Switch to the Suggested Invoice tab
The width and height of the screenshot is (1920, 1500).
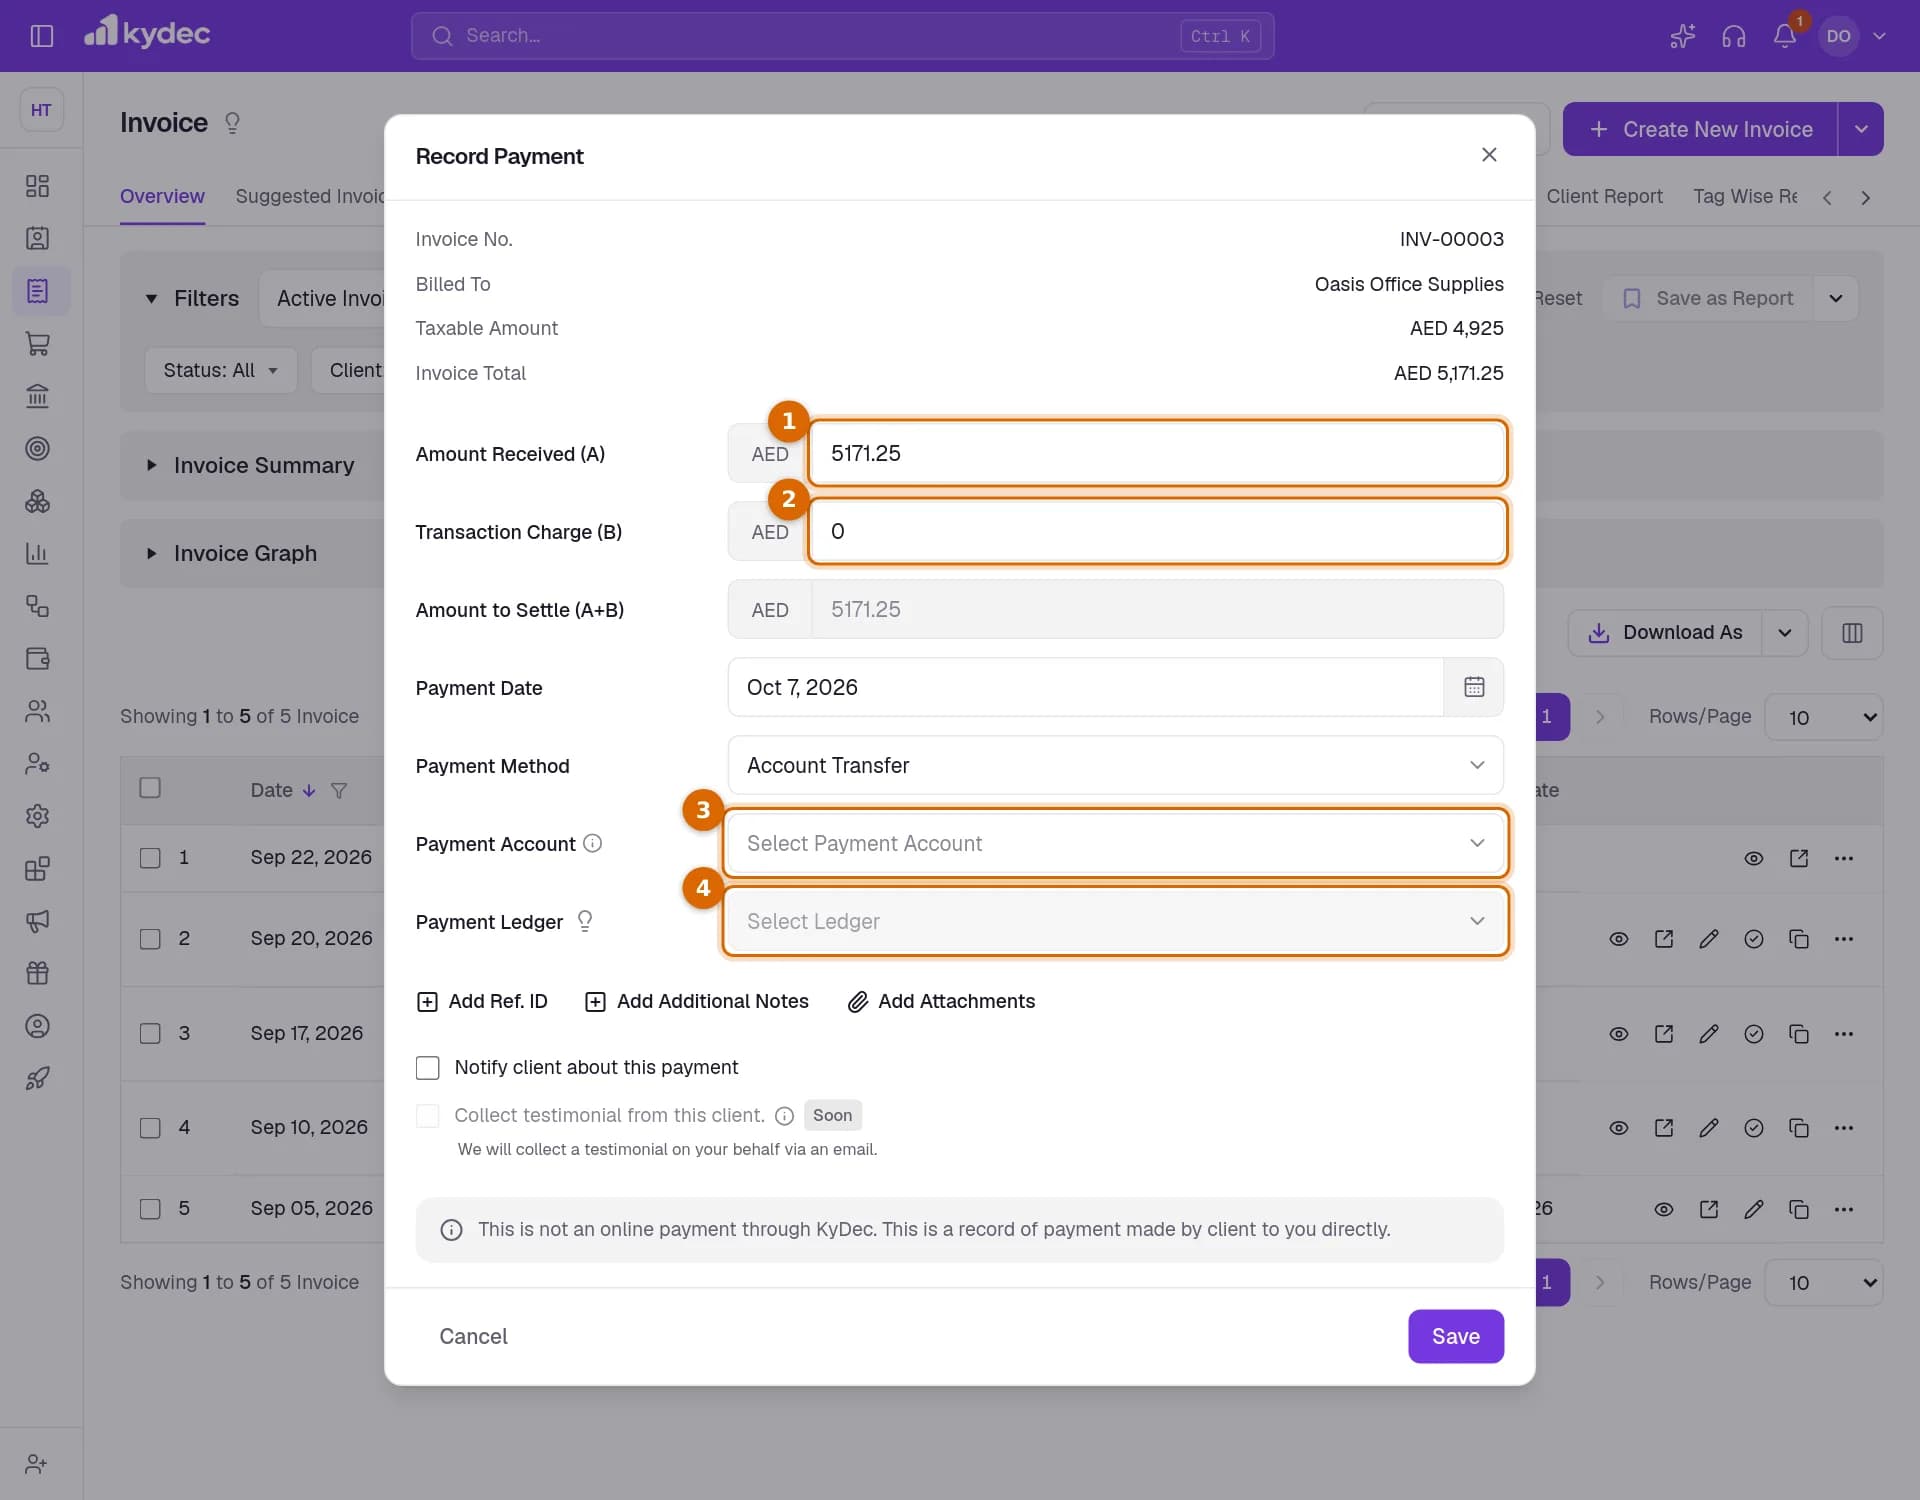(309, 196)
